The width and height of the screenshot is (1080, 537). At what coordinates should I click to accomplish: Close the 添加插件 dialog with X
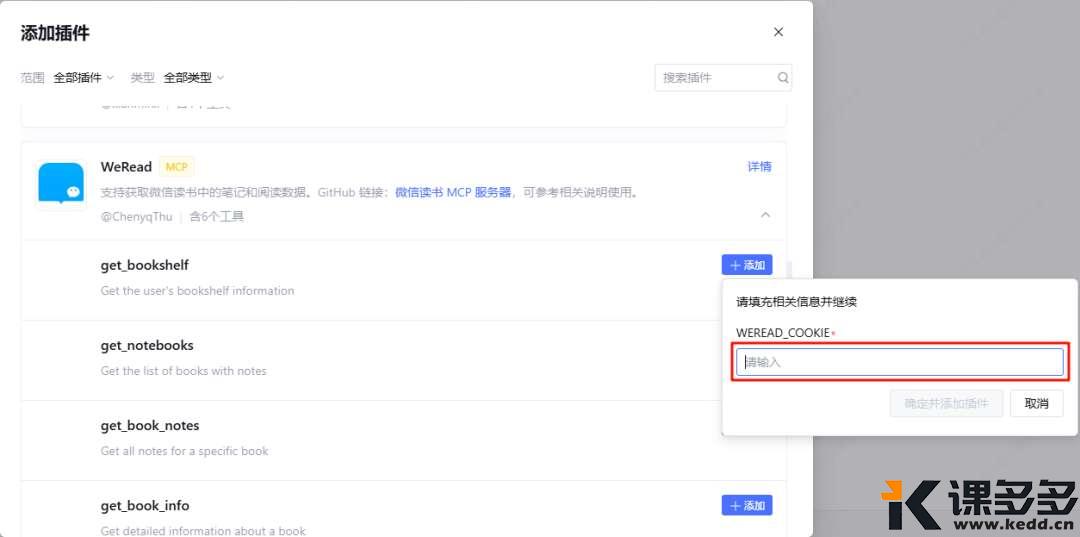coord(778,32)
